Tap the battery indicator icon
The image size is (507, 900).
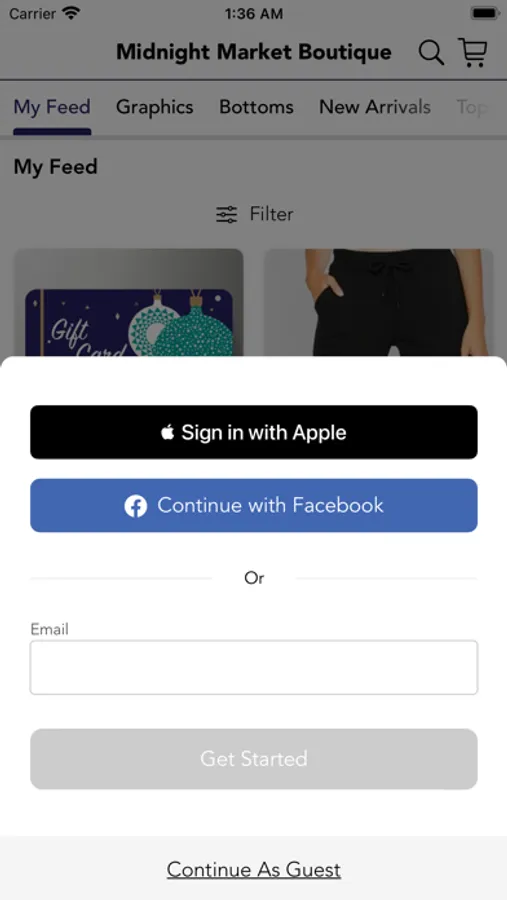(485, 13)
